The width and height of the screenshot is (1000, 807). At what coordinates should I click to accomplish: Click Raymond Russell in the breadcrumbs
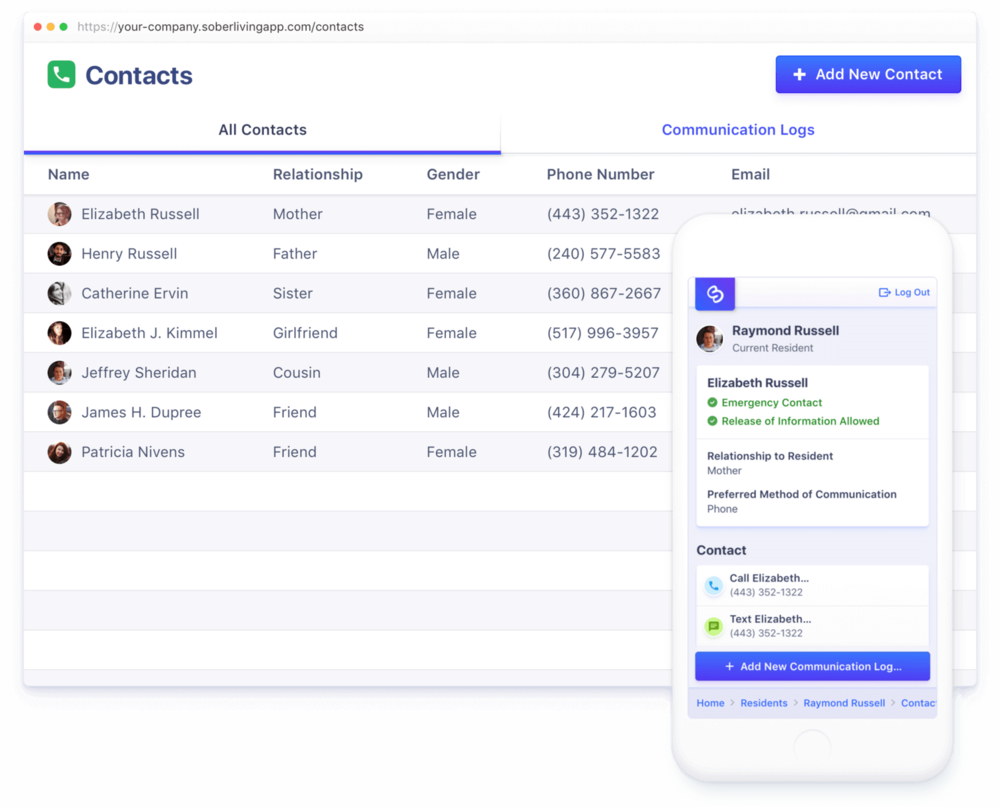[844, 703]
